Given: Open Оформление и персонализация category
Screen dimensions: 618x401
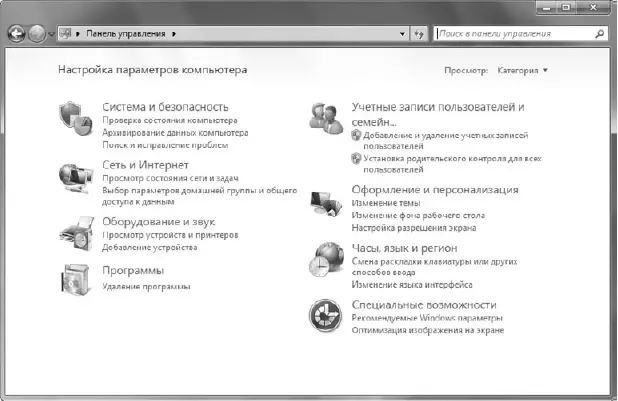Looking at the screenshot, I should (435, 190).
